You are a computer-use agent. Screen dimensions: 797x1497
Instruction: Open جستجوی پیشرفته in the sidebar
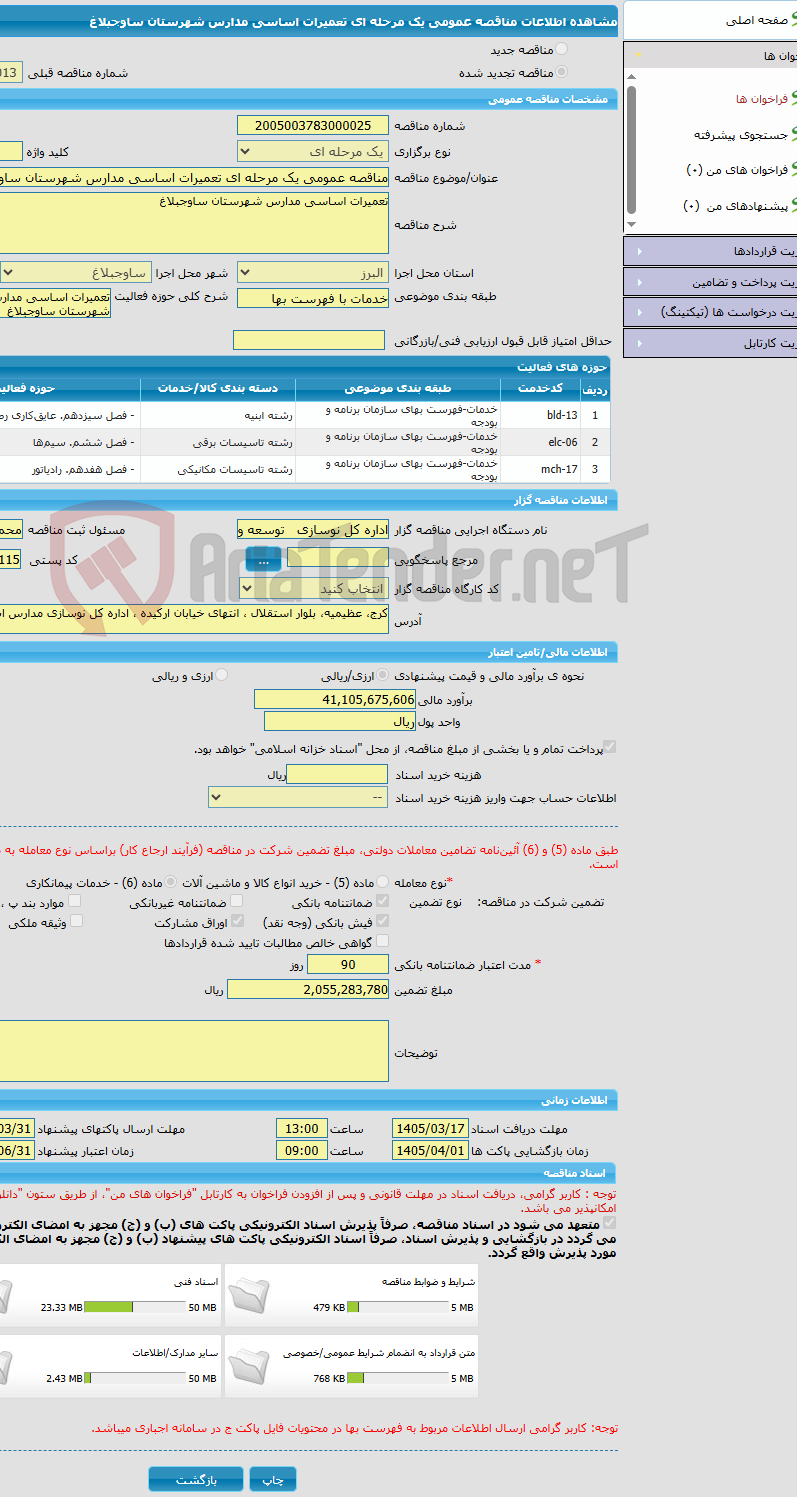click(741, 134)
